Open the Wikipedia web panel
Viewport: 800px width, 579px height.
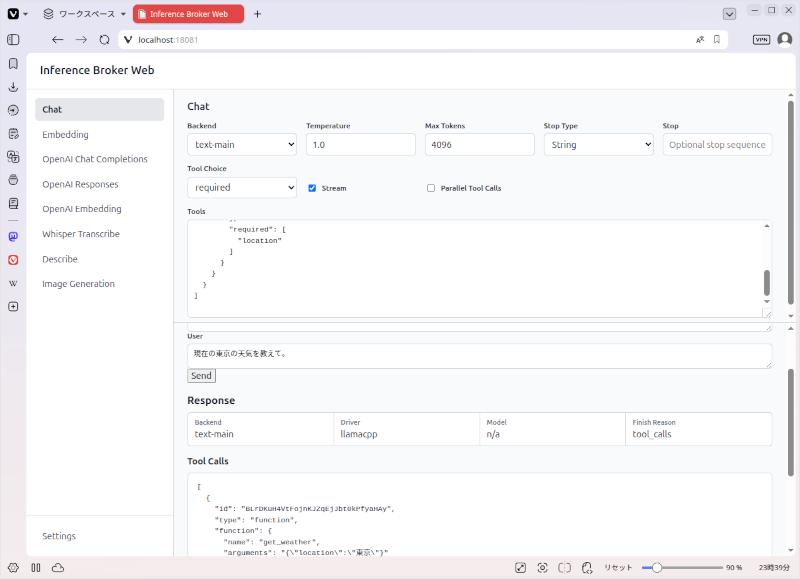(13, 283)
